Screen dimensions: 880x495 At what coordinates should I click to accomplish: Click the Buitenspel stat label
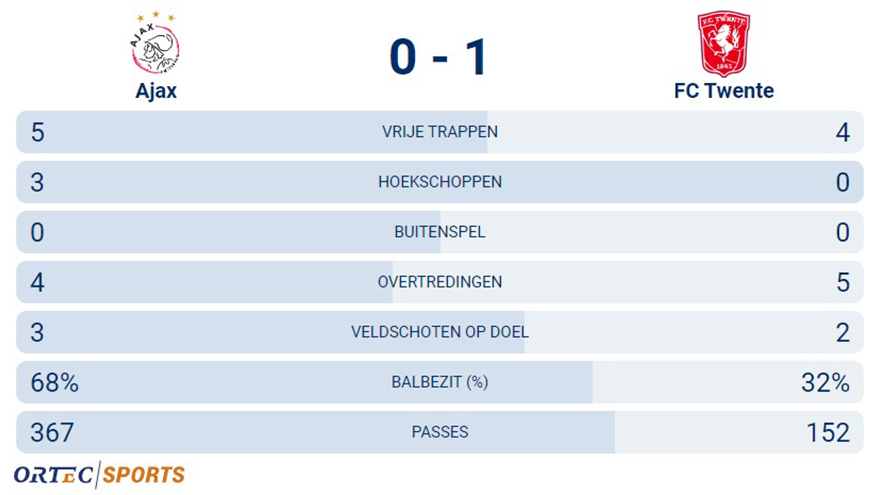pyautogui.click(x=439, y=232)
